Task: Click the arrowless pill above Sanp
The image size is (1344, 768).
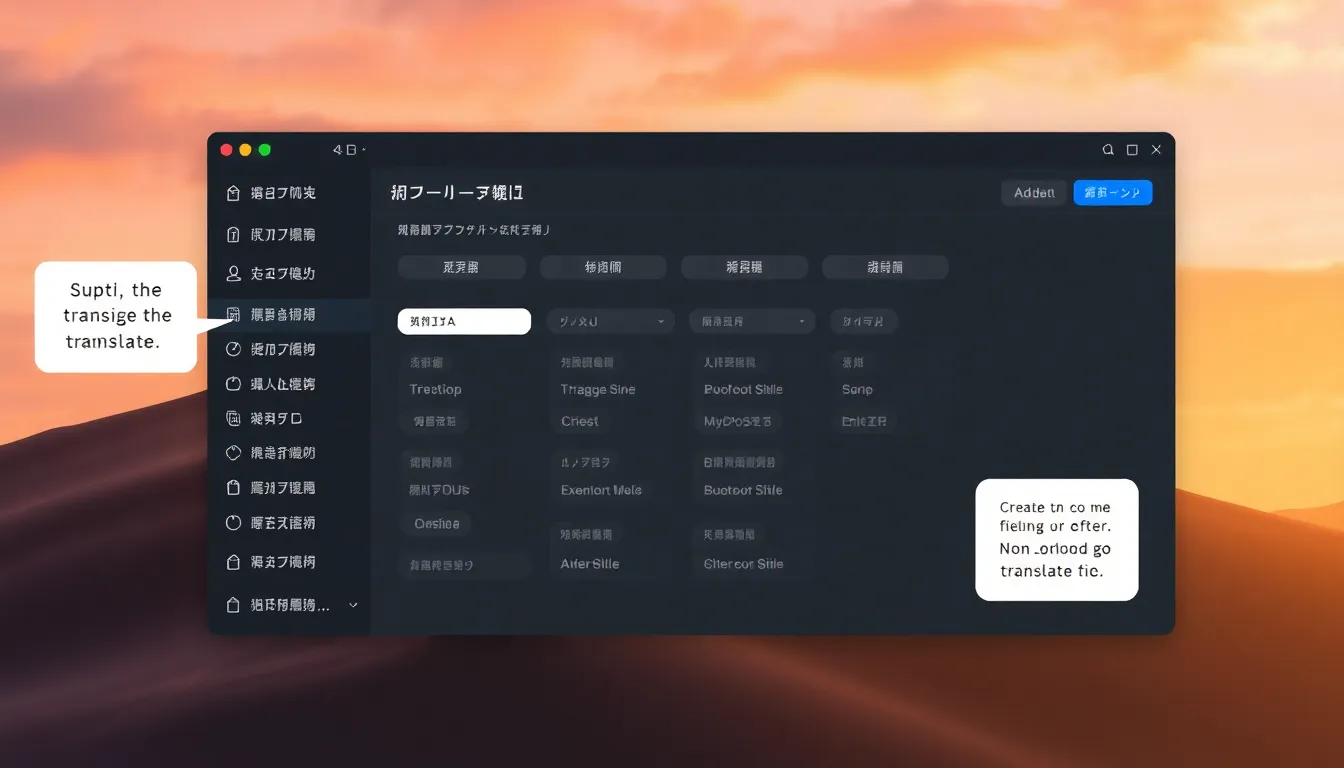Action: 864,321
